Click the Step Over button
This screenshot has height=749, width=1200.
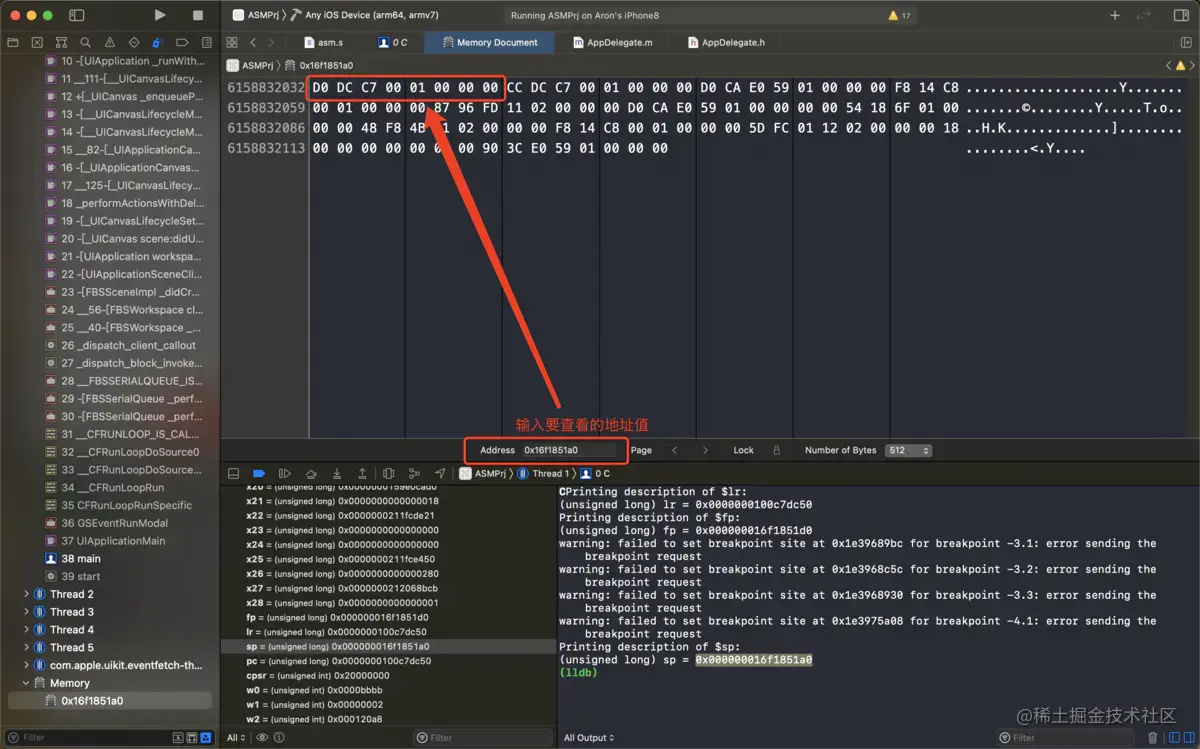coord(311,473)
